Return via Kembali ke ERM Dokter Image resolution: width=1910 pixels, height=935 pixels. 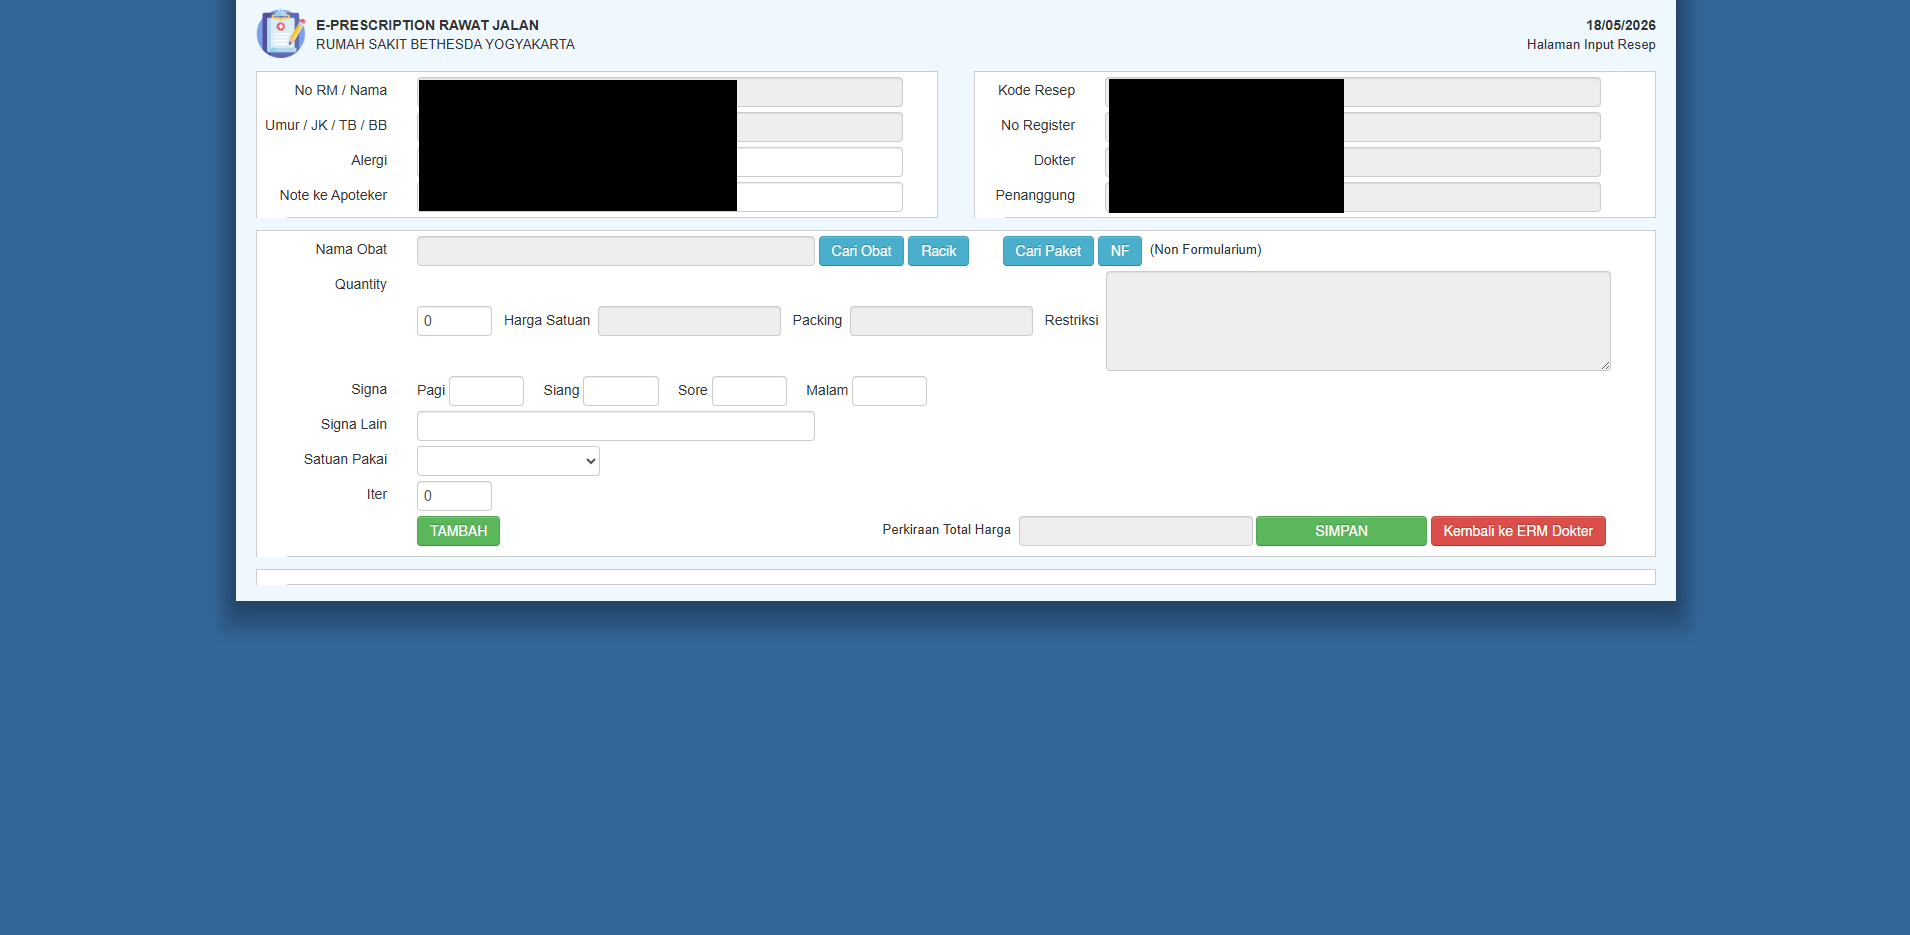1518,531
